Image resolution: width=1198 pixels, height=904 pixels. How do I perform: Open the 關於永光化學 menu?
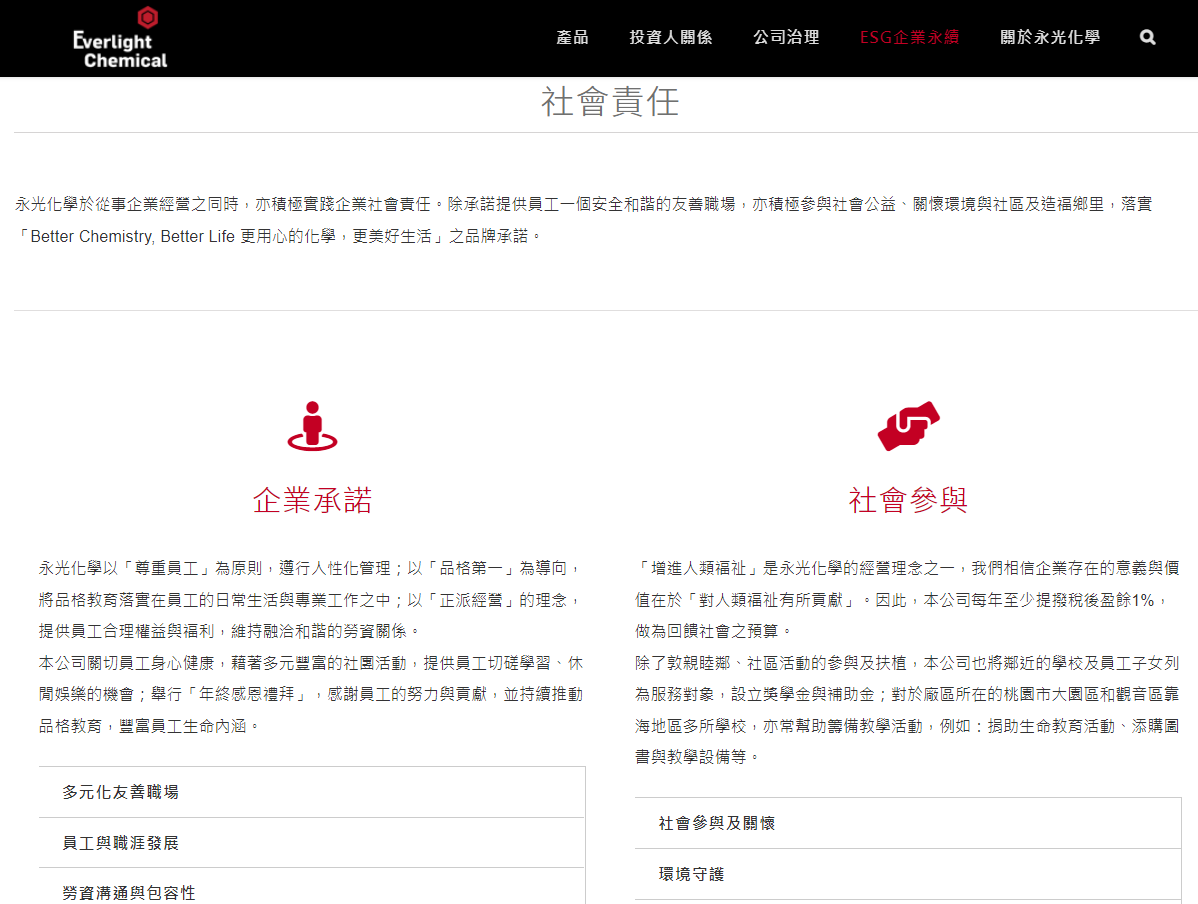(1049, 37)
